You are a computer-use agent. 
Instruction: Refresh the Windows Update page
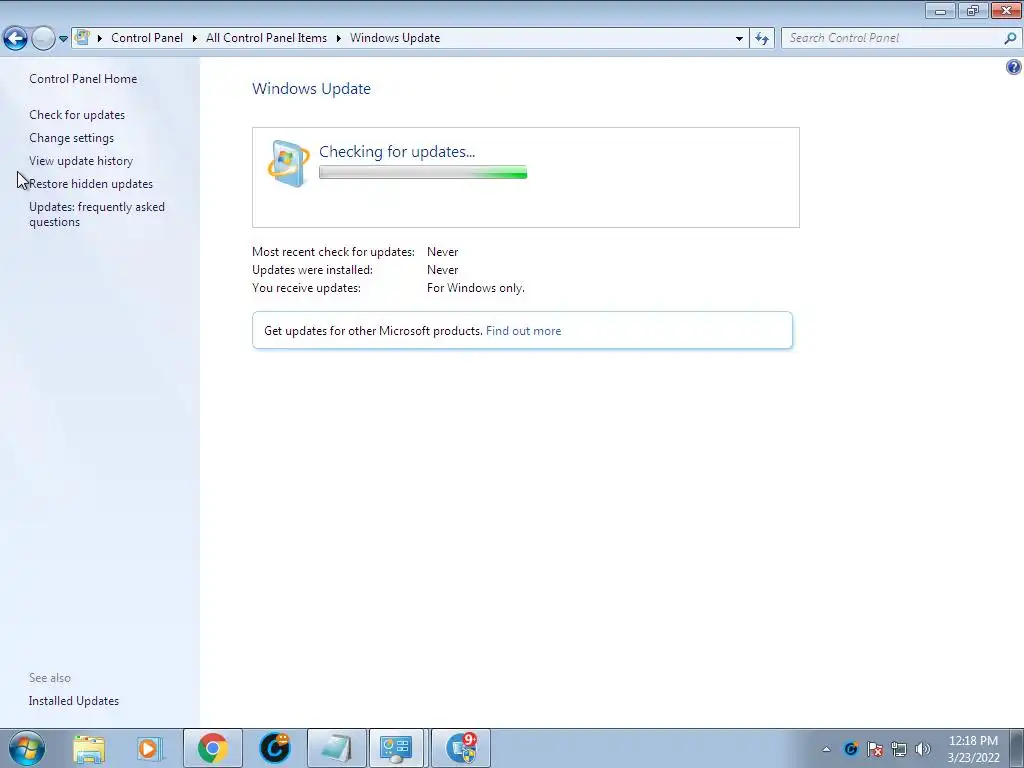[762, 39]
